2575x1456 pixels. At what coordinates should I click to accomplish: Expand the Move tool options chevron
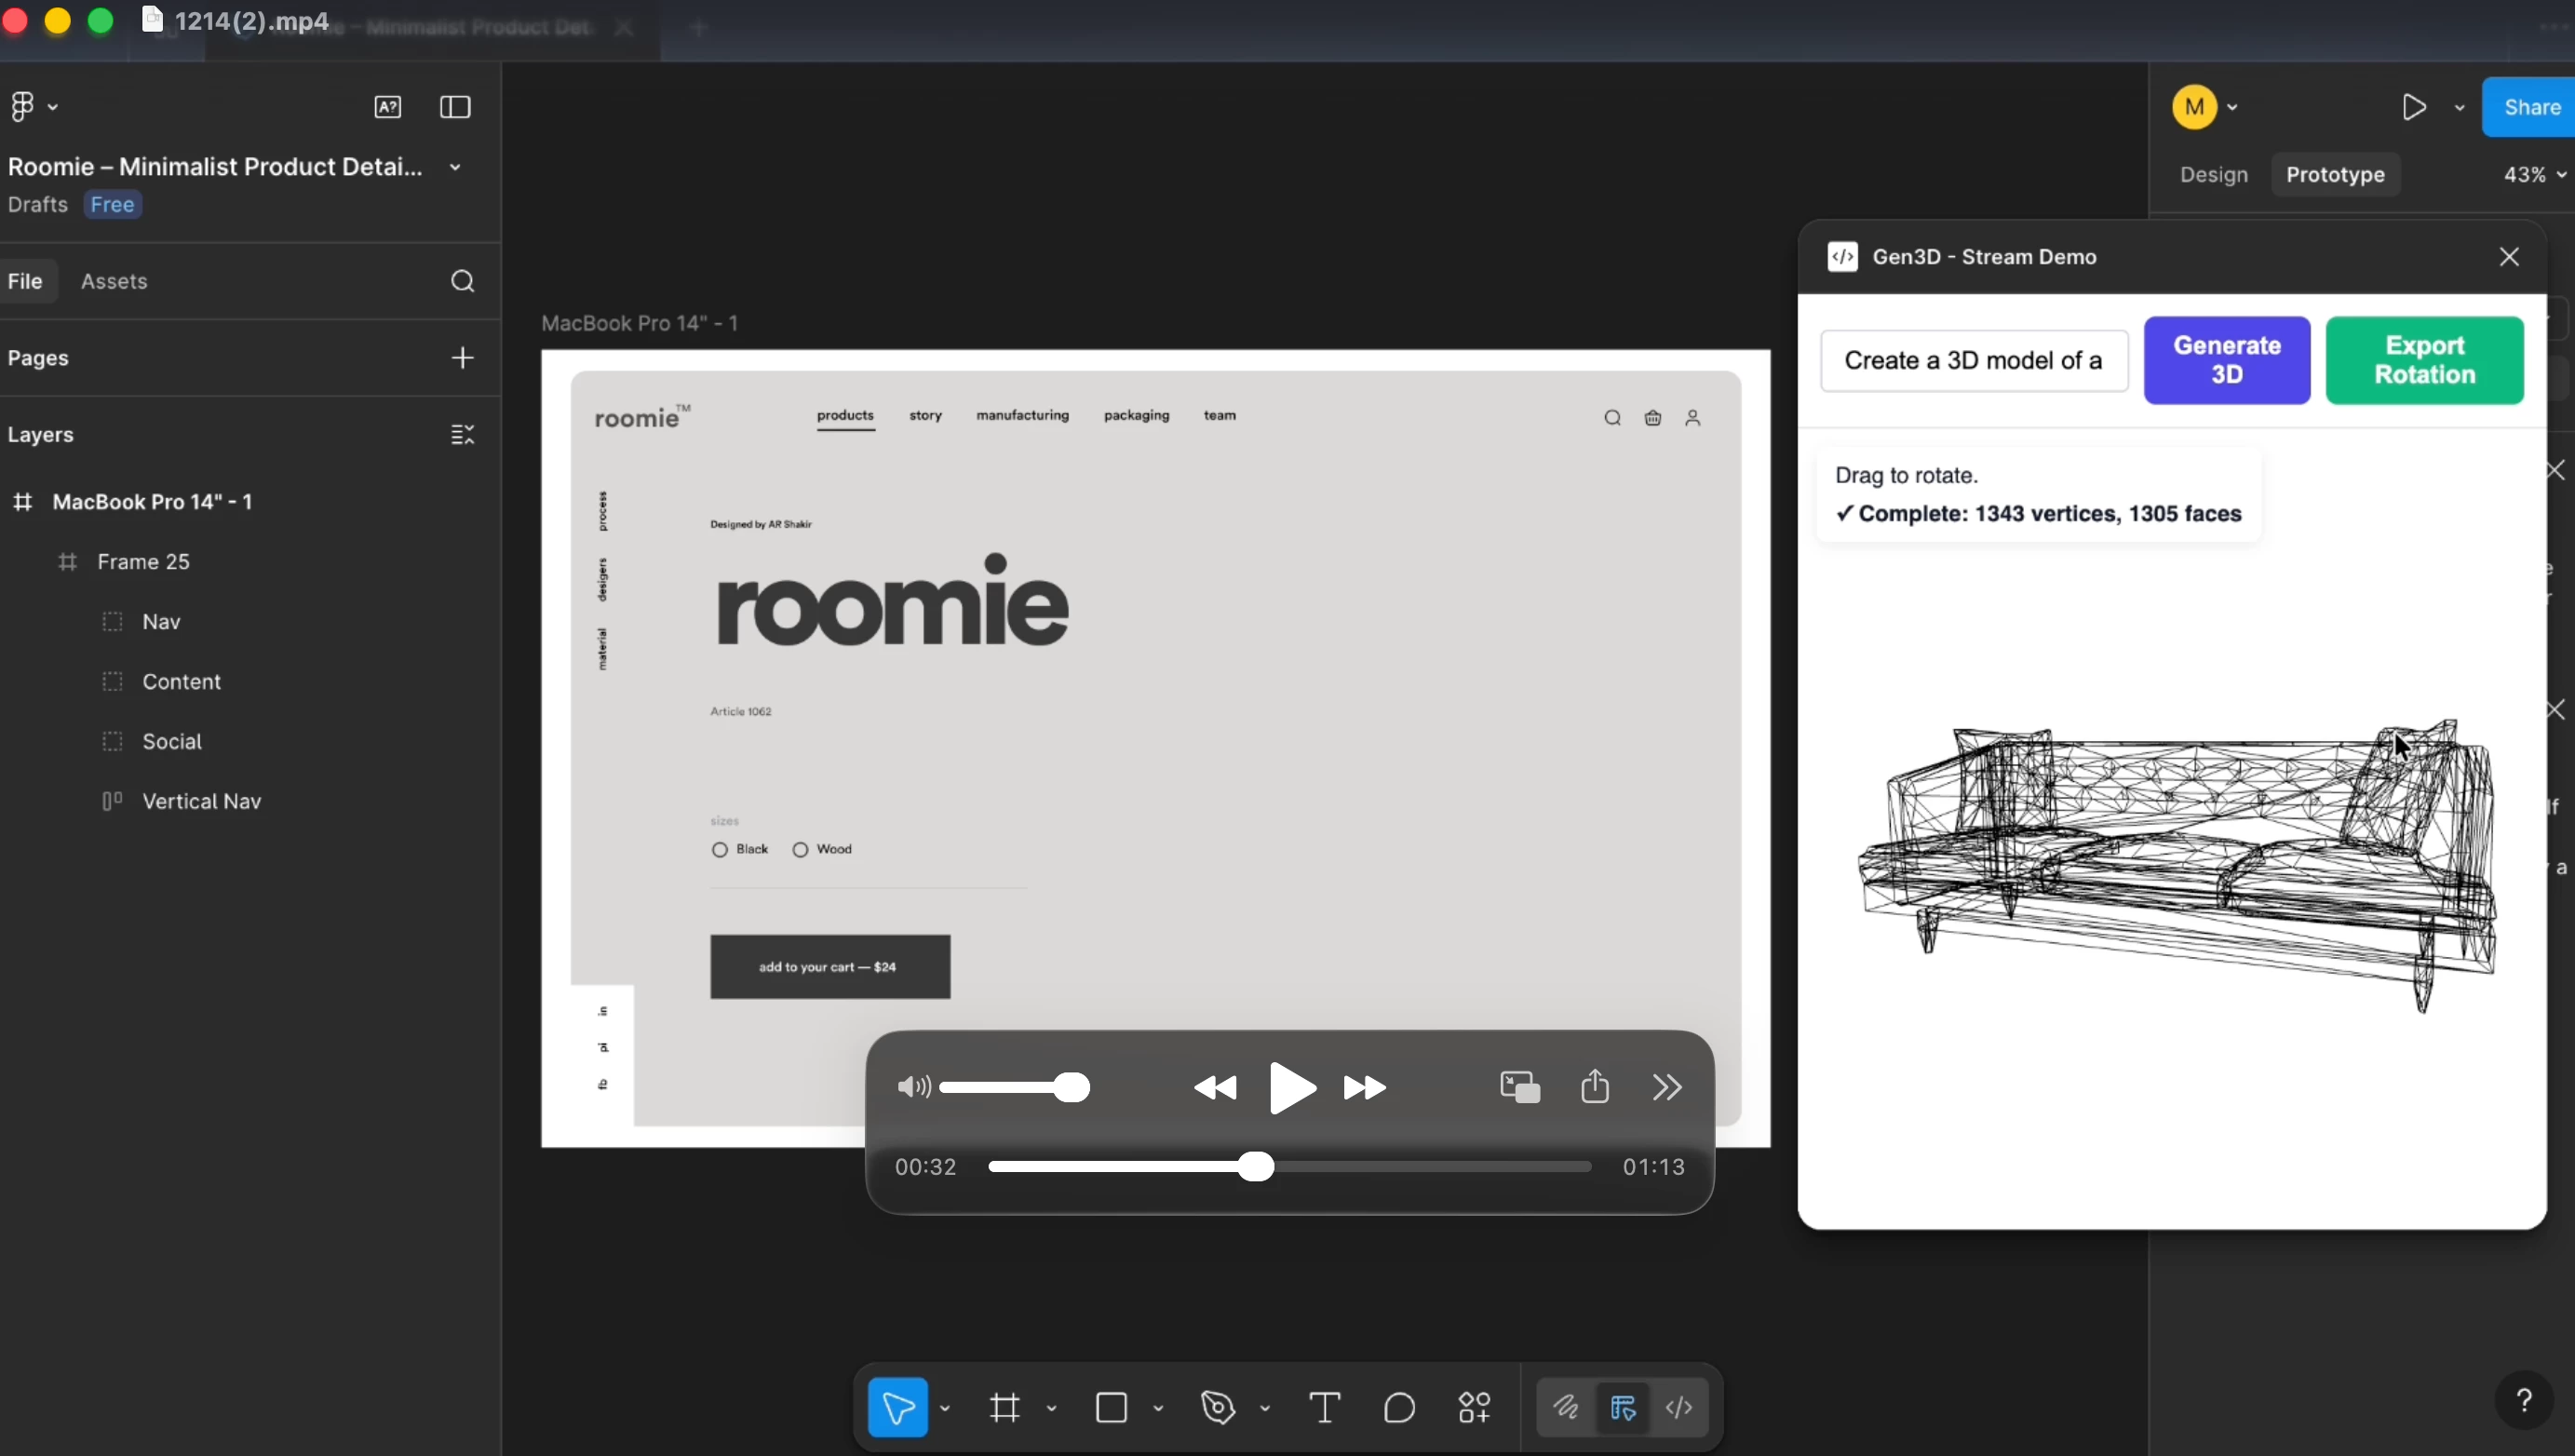(x=946, y=1407)
